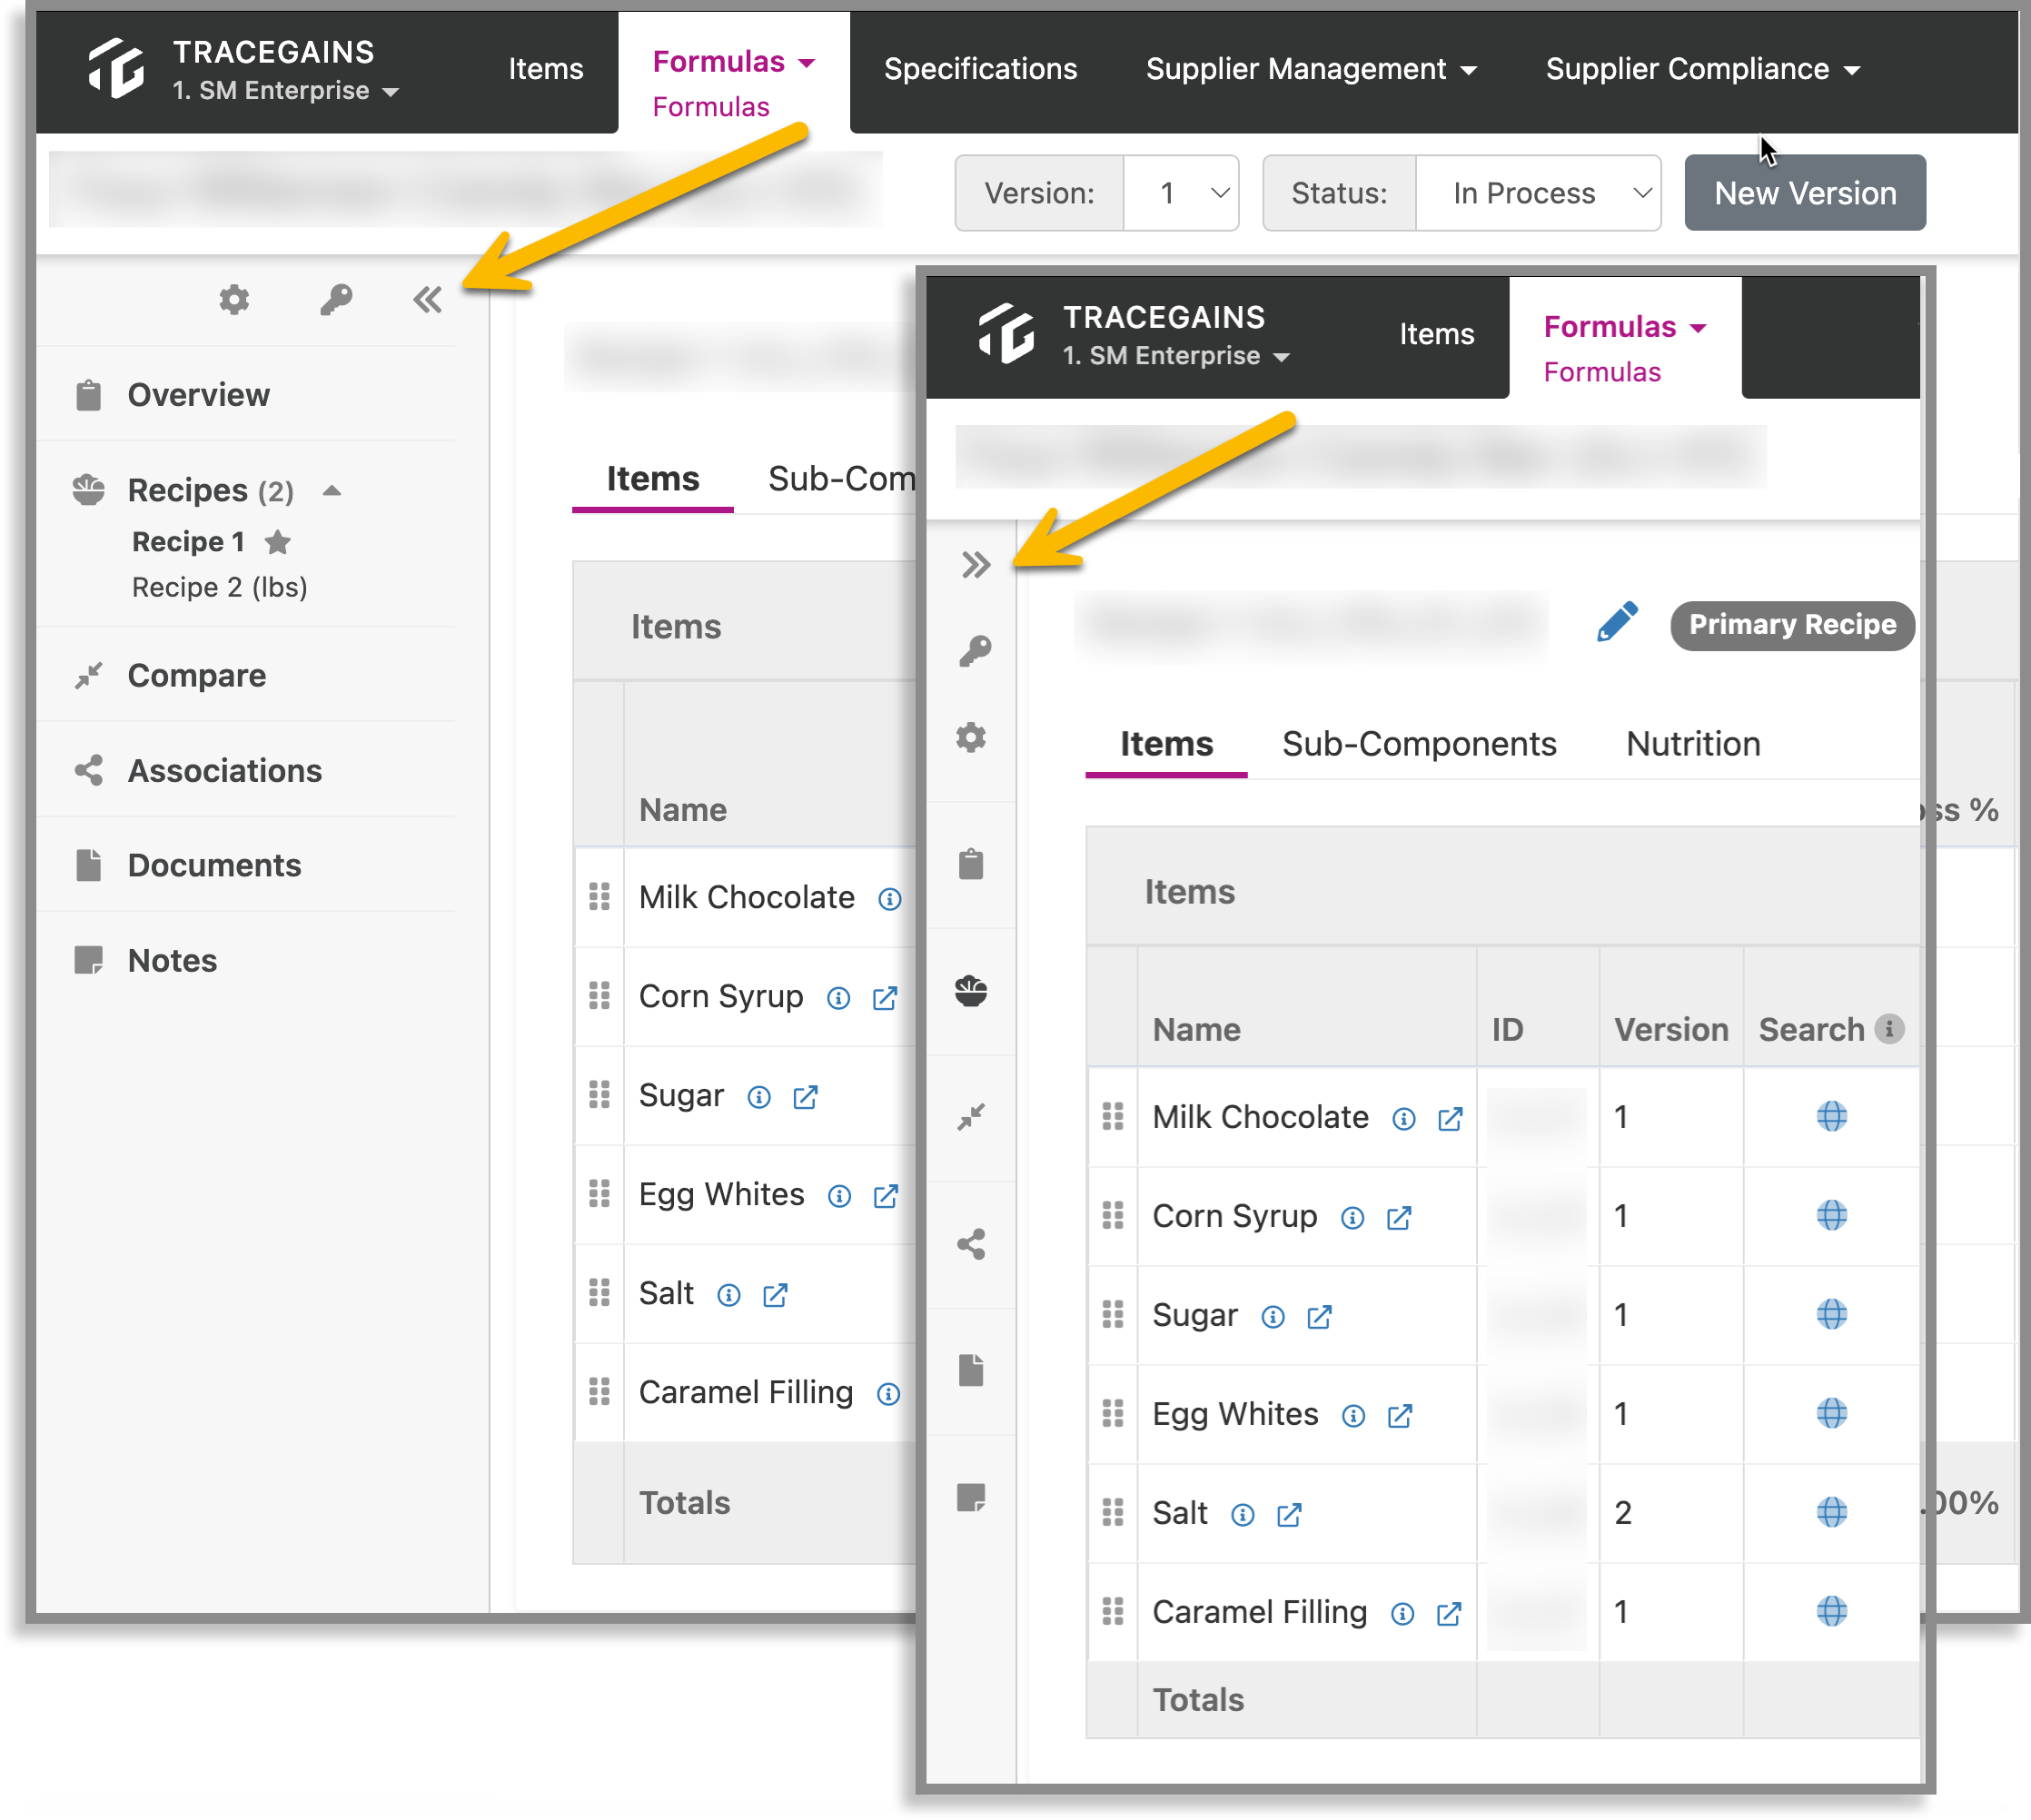Click the info icon next to Search column header

(1888, 1028)
